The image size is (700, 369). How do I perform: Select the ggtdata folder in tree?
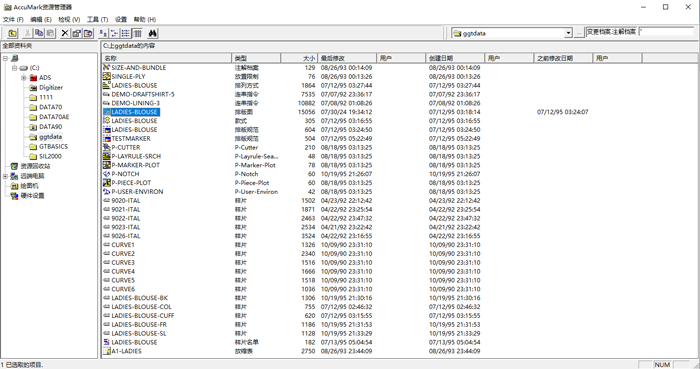(50, 137)
